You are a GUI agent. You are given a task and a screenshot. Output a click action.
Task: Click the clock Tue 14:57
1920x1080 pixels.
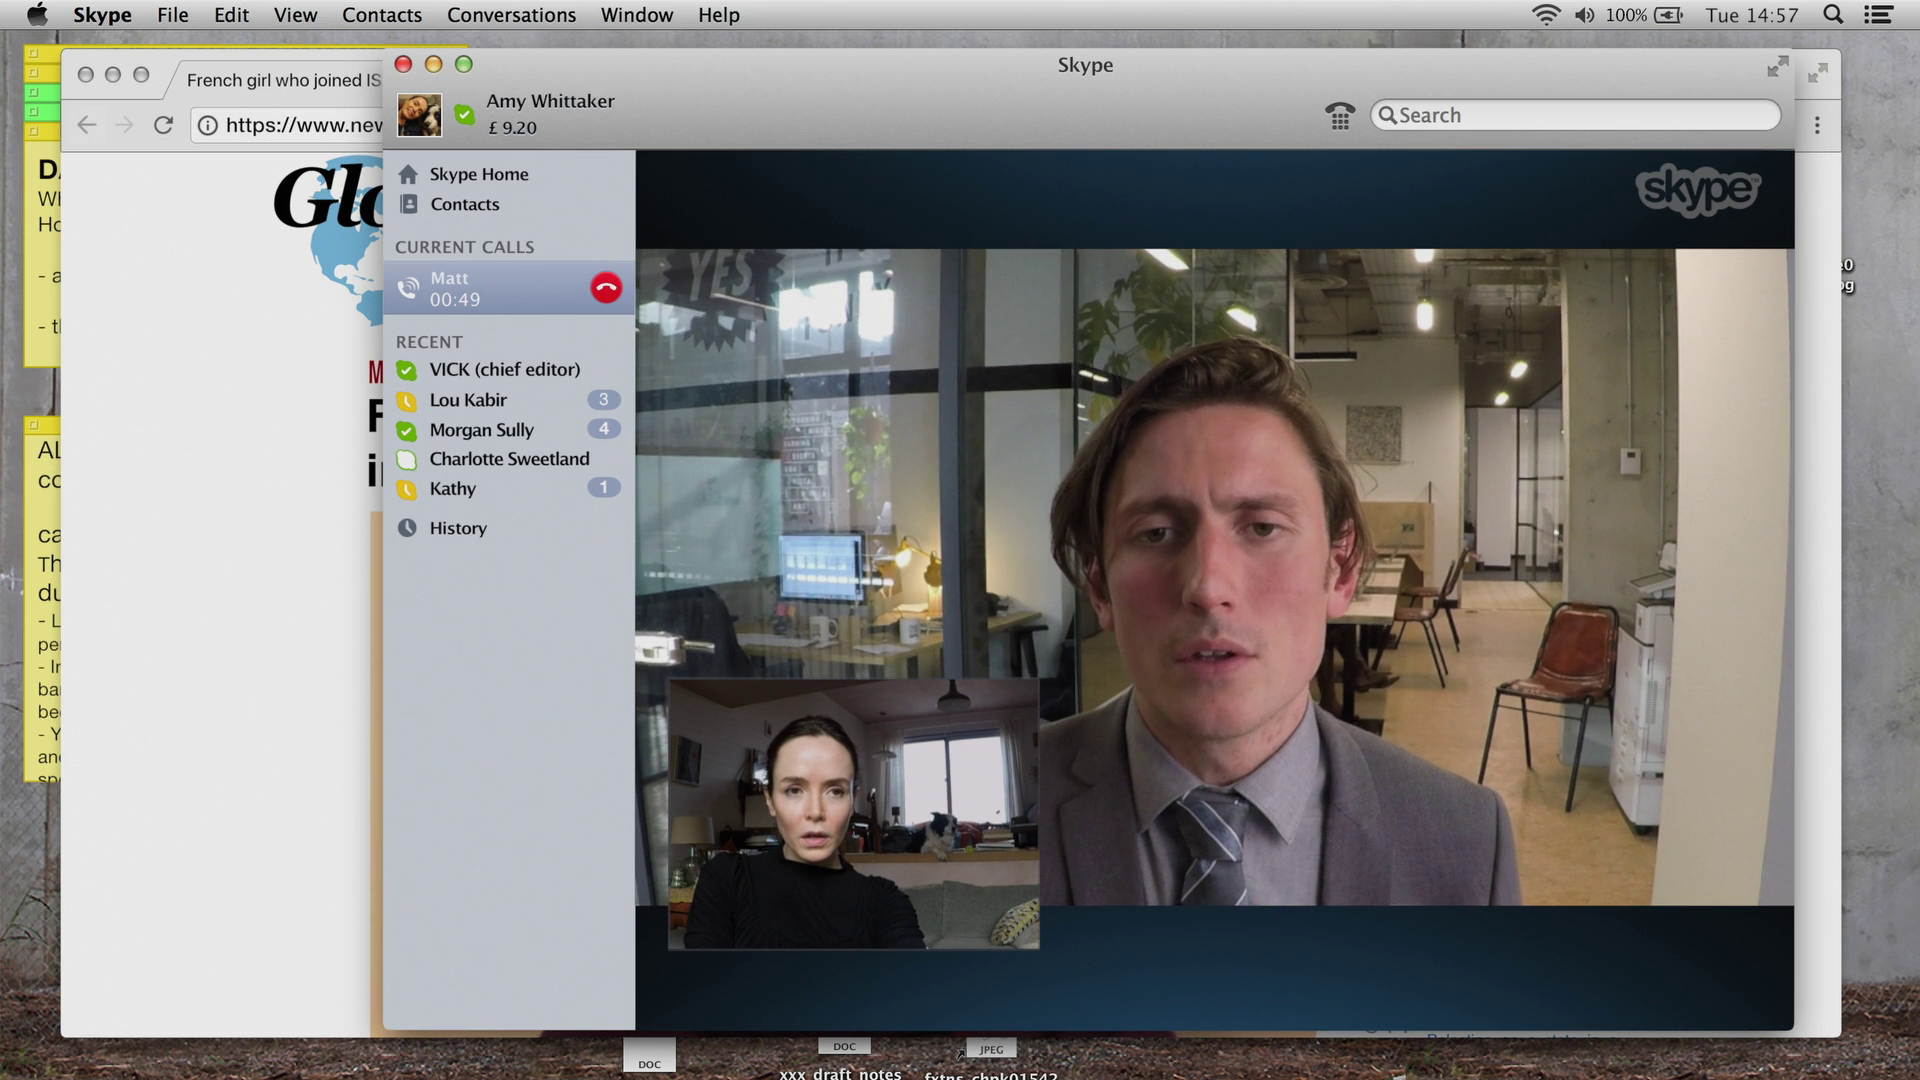[x=1751, y=15]
